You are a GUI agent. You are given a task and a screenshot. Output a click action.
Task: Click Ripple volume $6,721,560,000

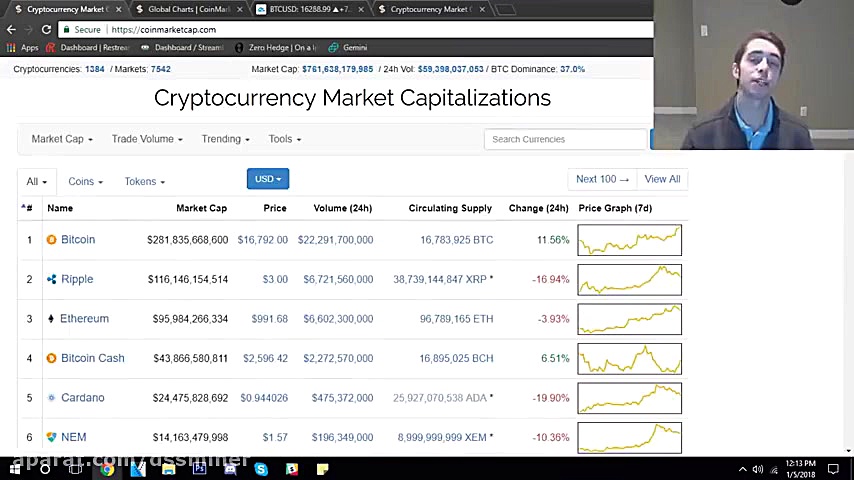coord(338,279)
